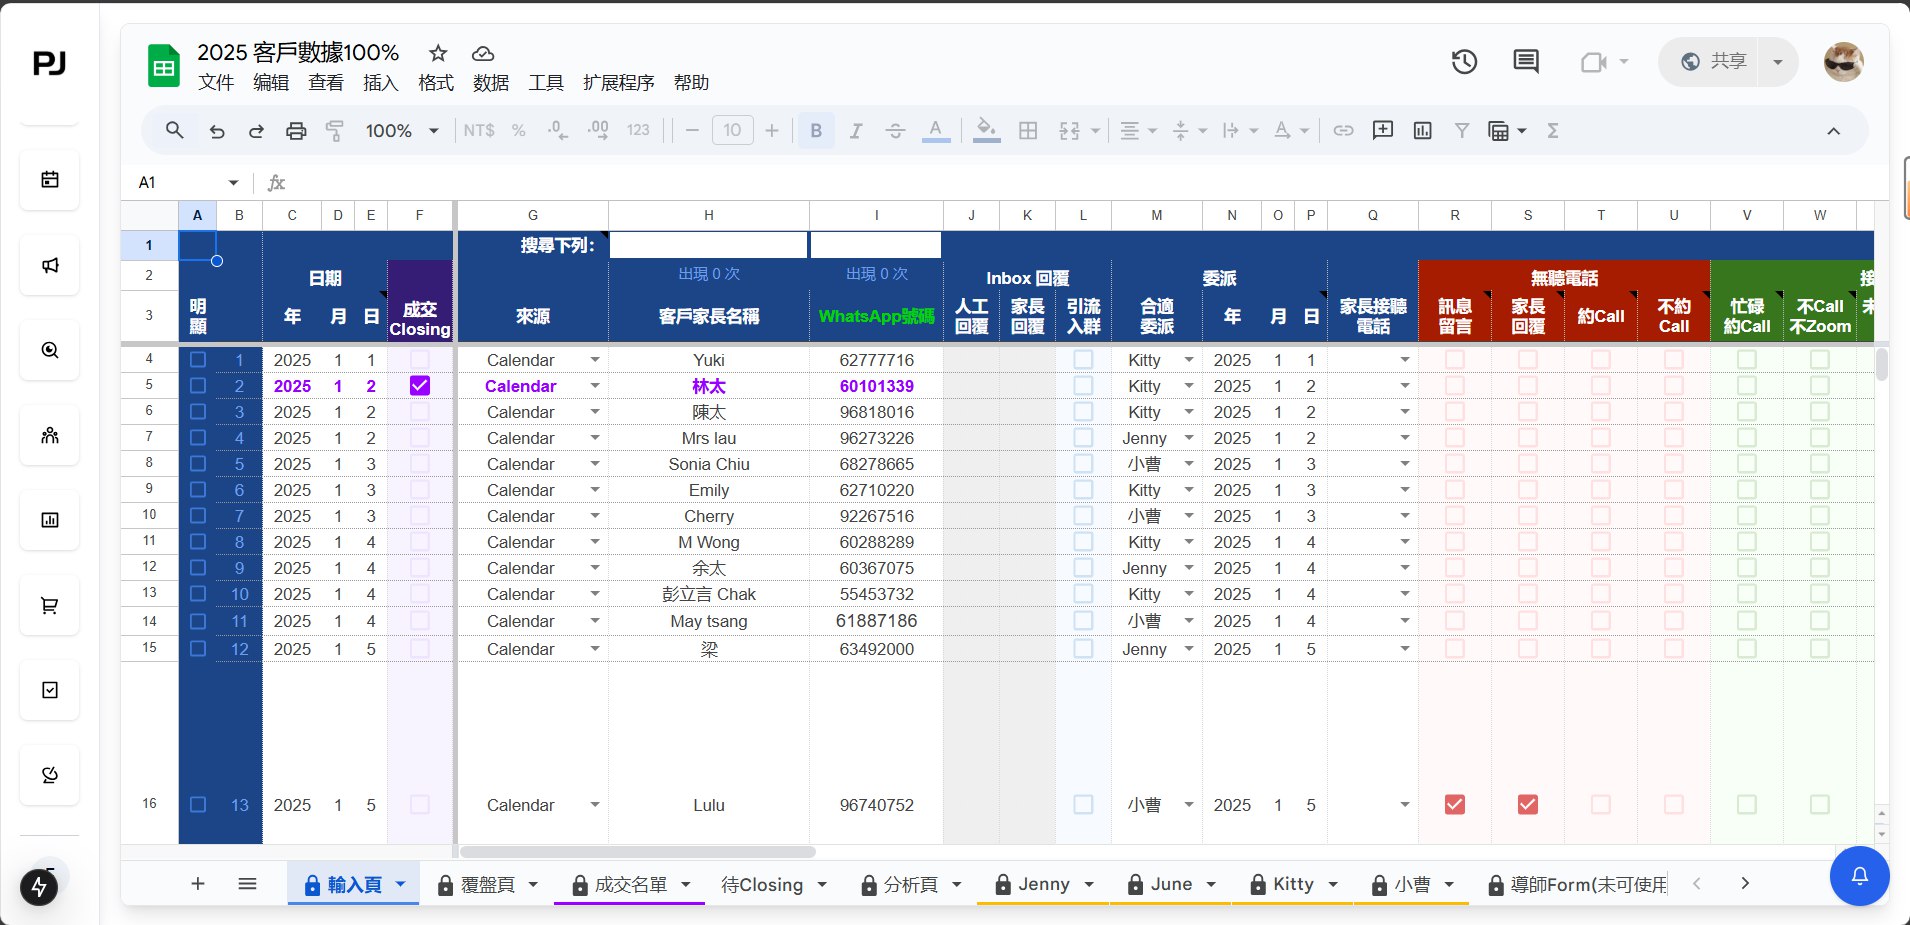This screenshot has height=925, width=1910.
Task: Expand the Kitty 合適委派 dropdown on row 4
Action: click(x=1189, y=359)
